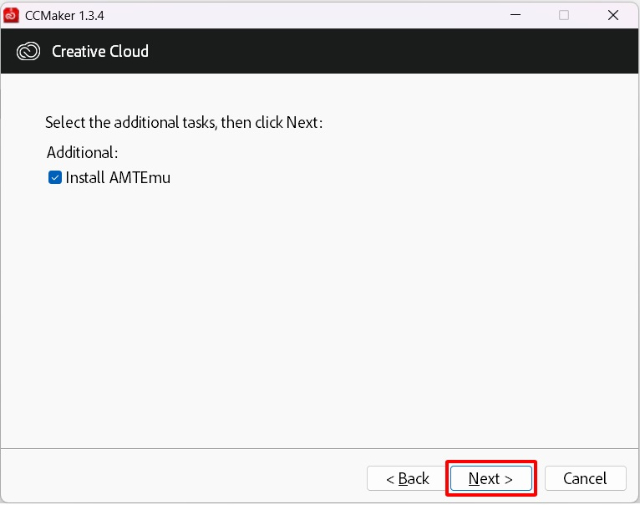This screenshot has height=505, width=640.
Task: Click the greyed-out maximize window icon
Action: pos(564,15)
